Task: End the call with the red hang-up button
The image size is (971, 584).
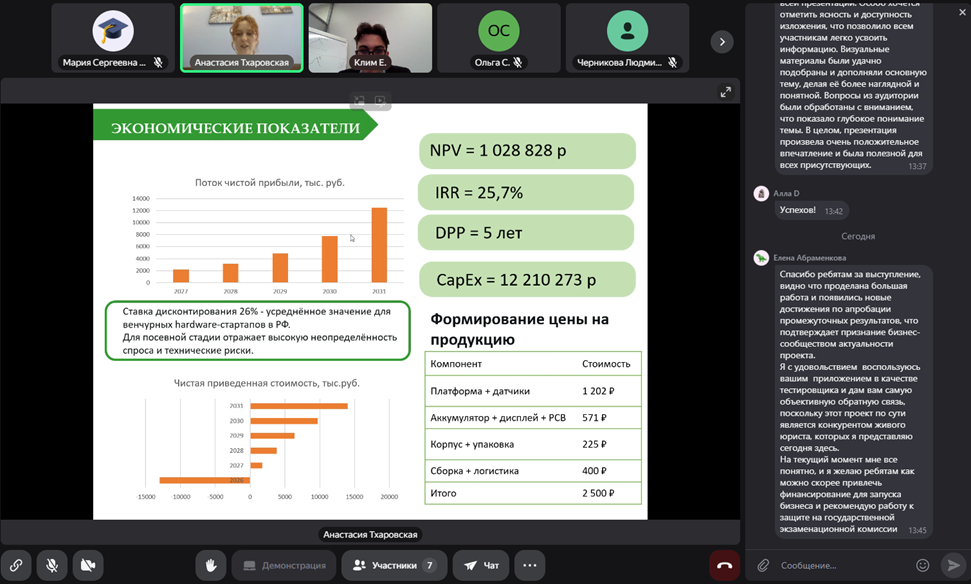Action: pos(724,565)
